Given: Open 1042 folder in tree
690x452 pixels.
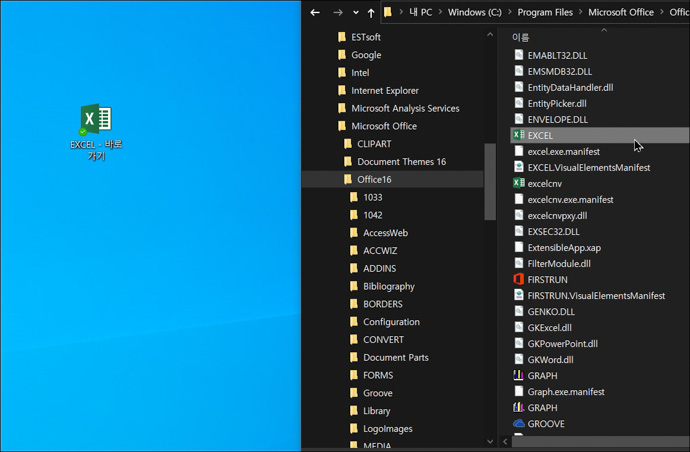Looking at the screenshot, I should (372, 215).
